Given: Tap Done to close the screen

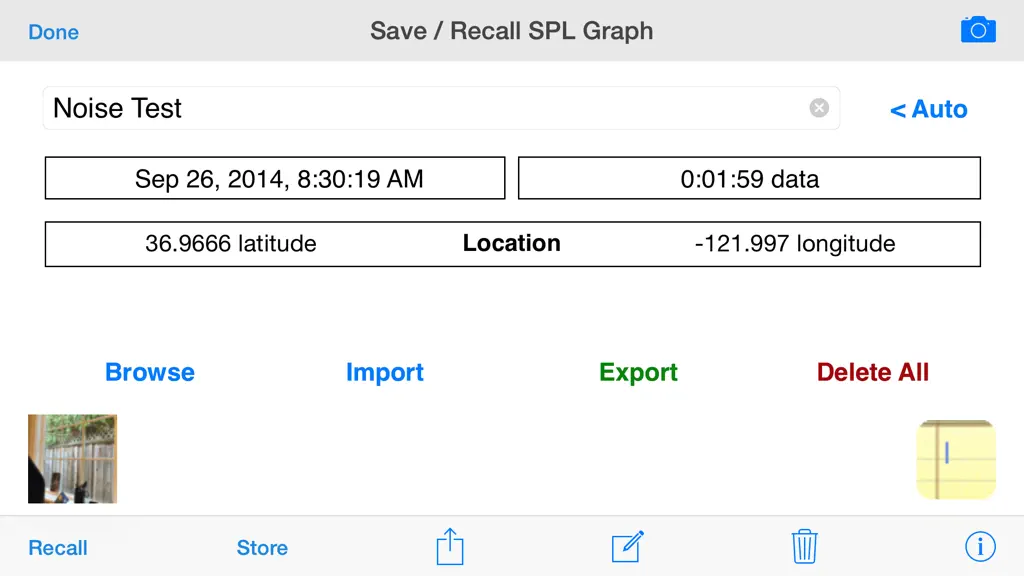Looking at the screenshot, I should point(54,32).
